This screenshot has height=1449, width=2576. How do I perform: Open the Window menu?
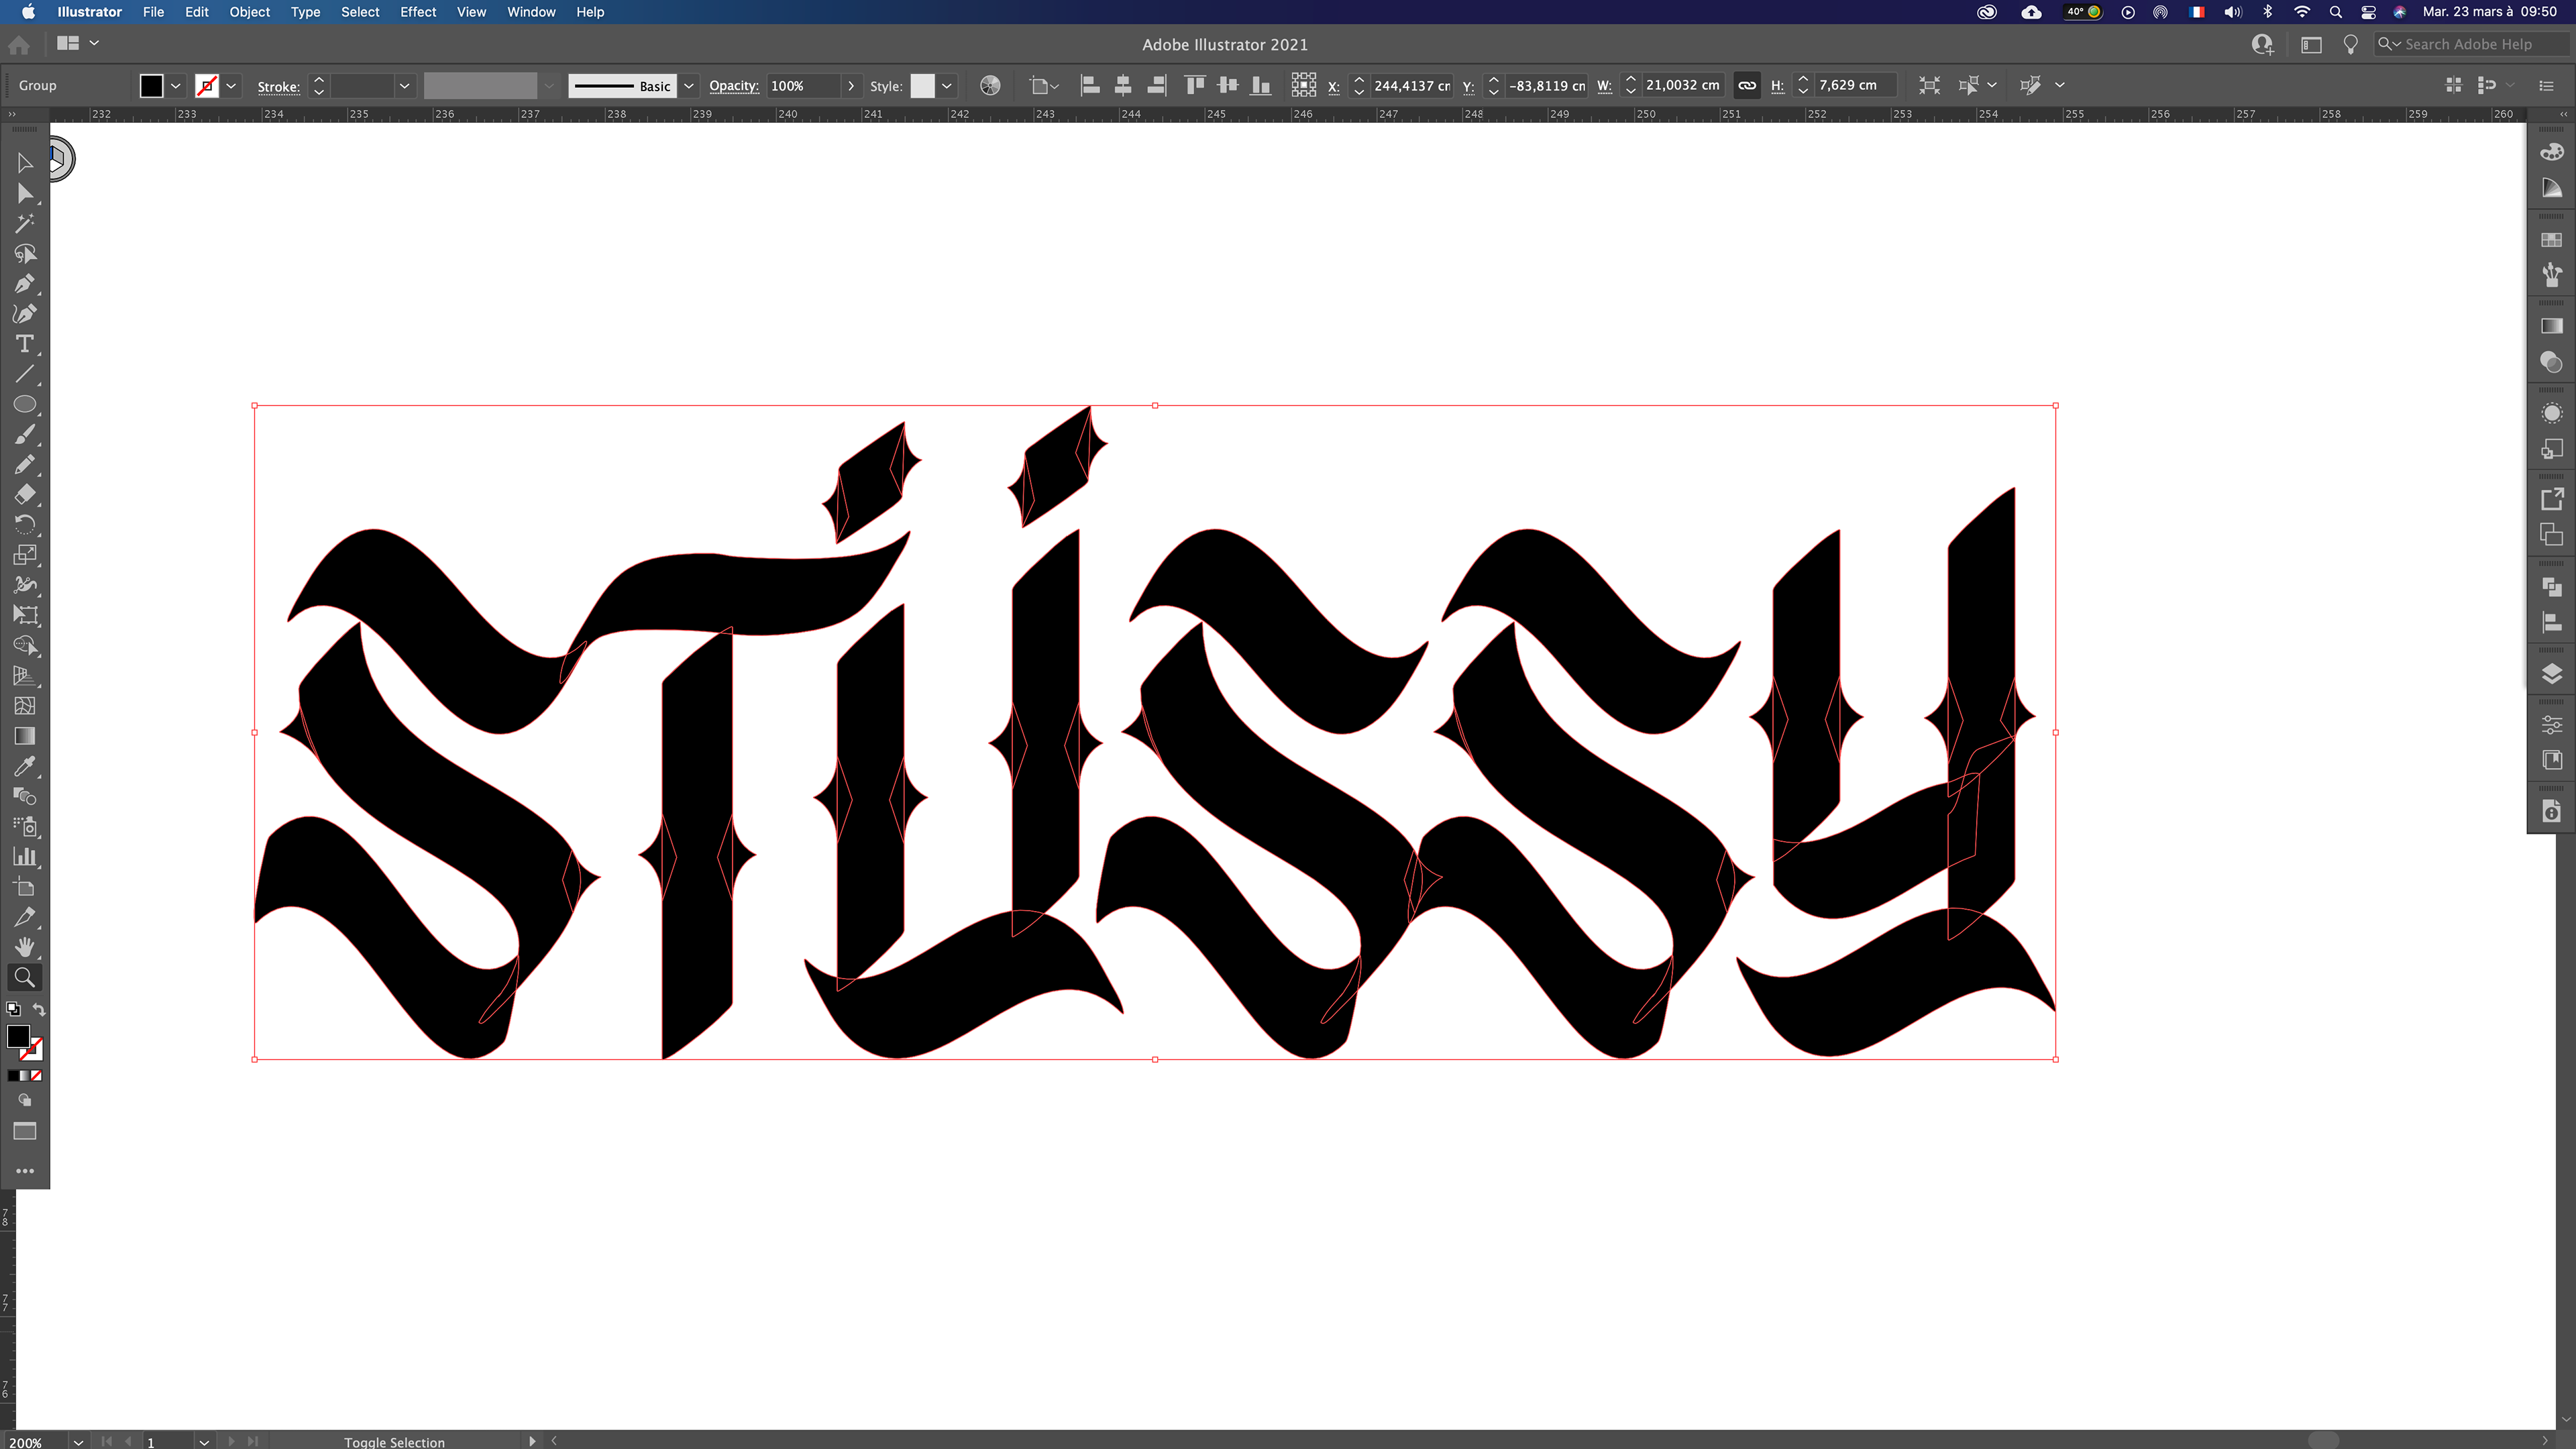tap(531, 12)
